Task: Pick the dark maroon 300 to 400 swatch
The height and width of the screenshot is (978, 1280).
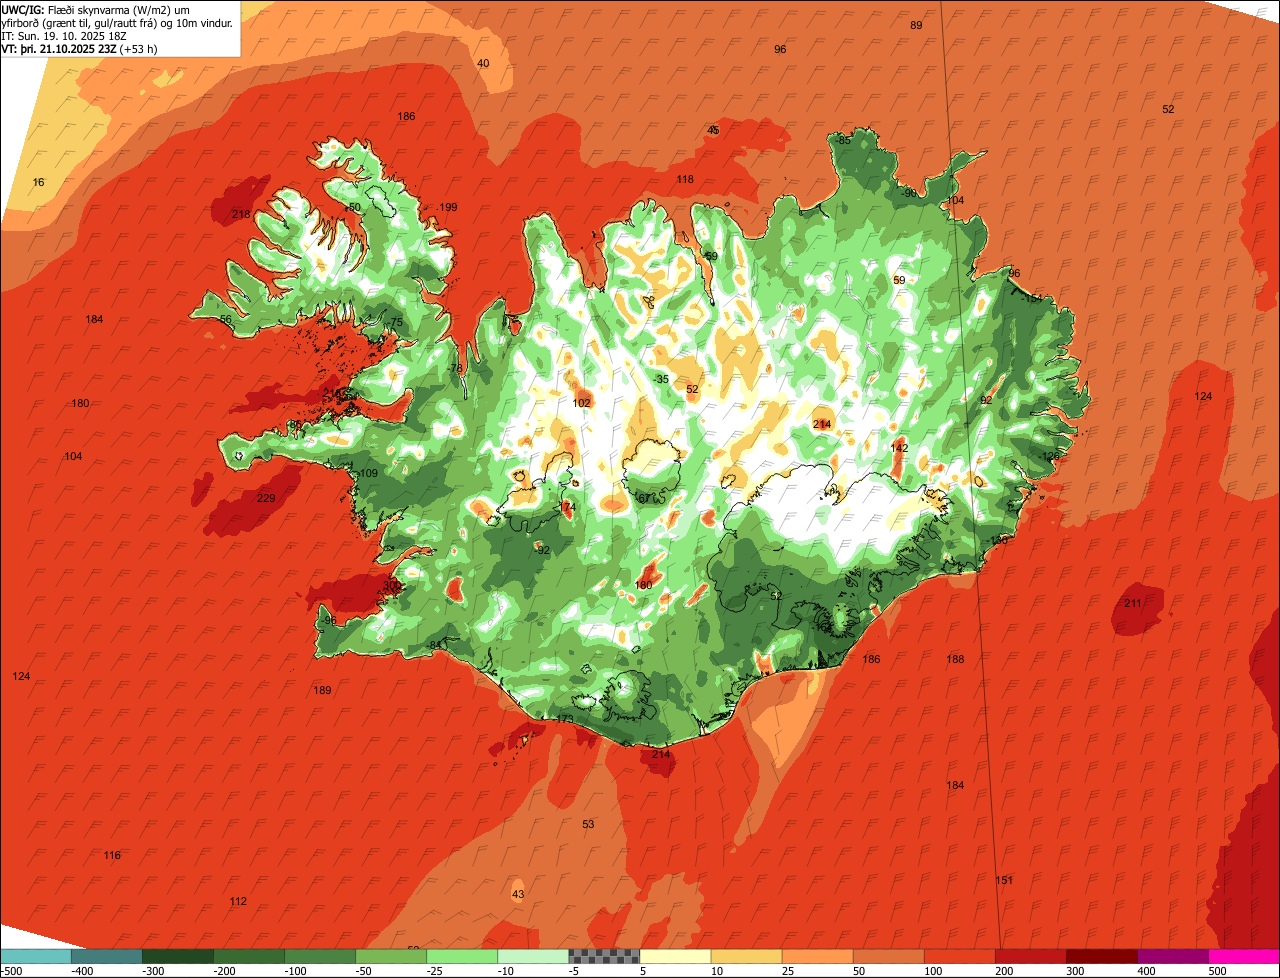Action: coord(1102,955)
